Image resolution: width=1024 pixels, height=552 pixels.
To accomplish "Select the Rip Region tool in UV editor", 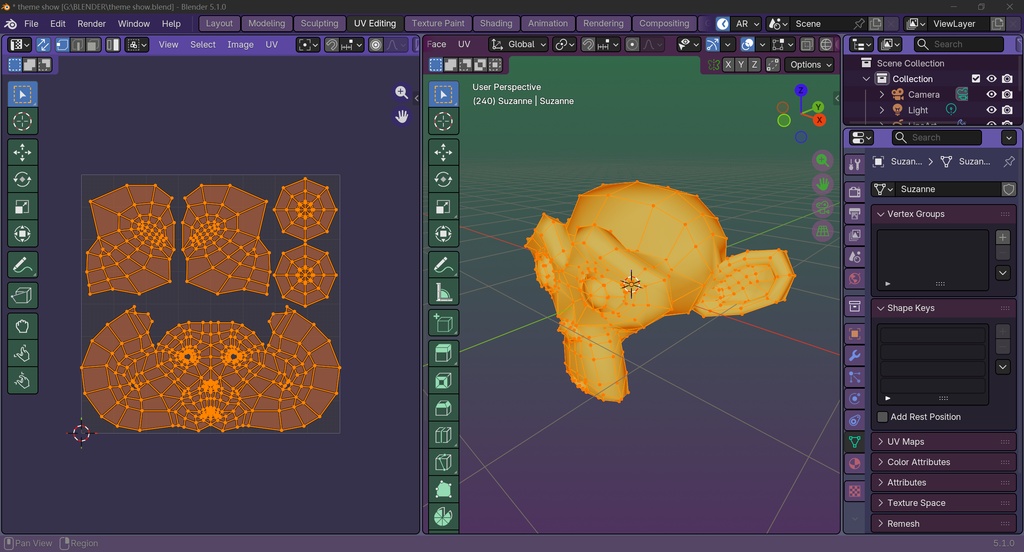I will (x=22, y=295).
